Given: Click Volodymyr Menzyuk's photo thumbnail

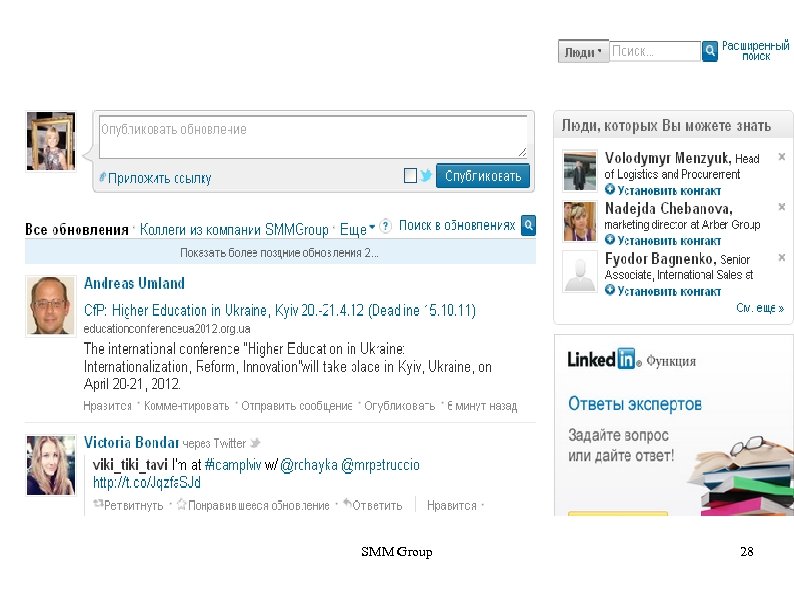Looking at the screenshot, I should 580,171.
